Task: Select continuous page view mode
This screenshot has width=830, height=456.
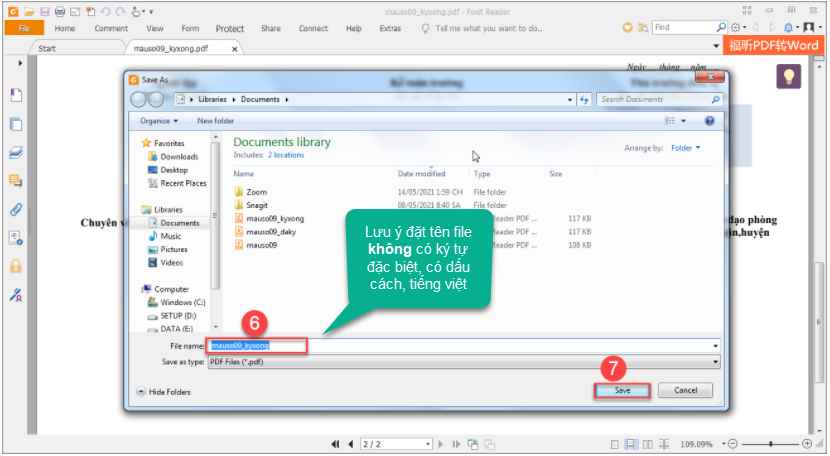Action: 630,444
